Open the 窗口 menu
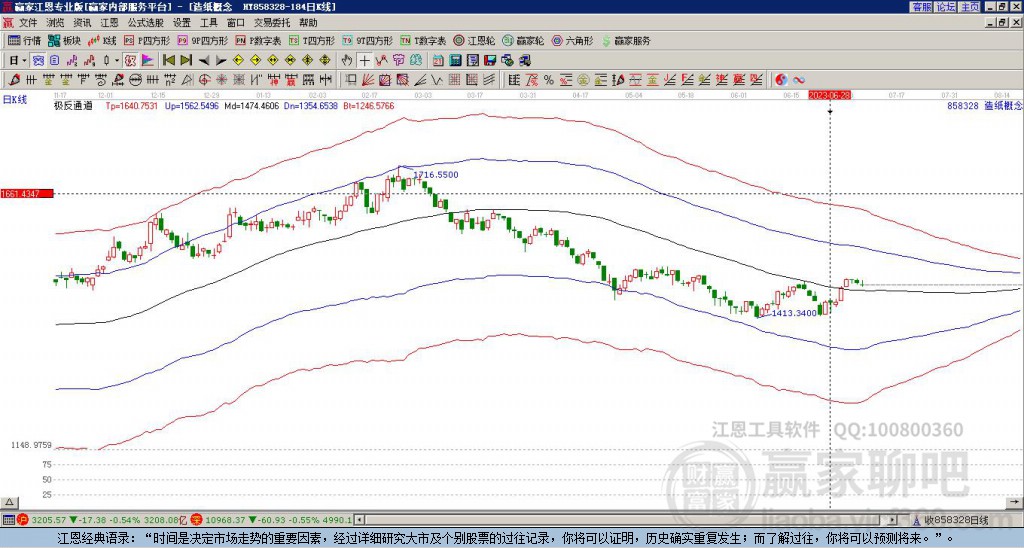1024x548 pixels. (236, 23)
